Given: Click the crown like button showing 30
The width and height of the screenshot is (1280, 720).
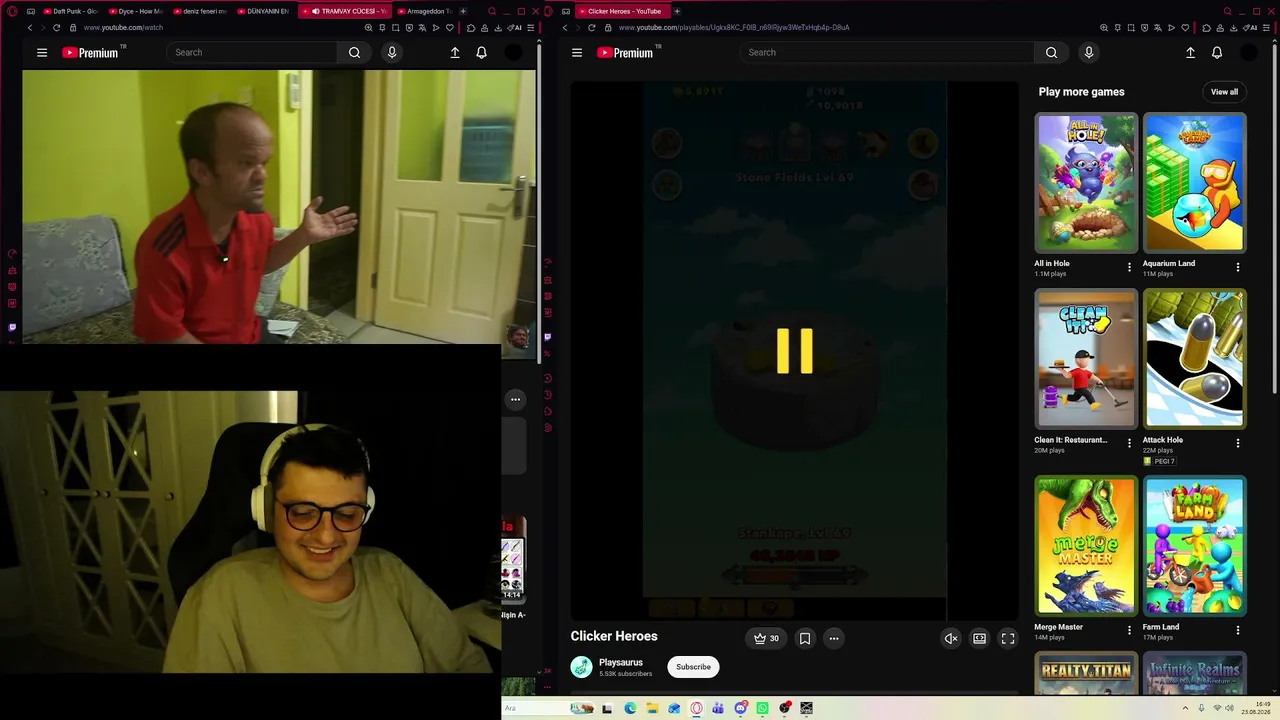Looking at the screenshot, I should tap(767, 638).
